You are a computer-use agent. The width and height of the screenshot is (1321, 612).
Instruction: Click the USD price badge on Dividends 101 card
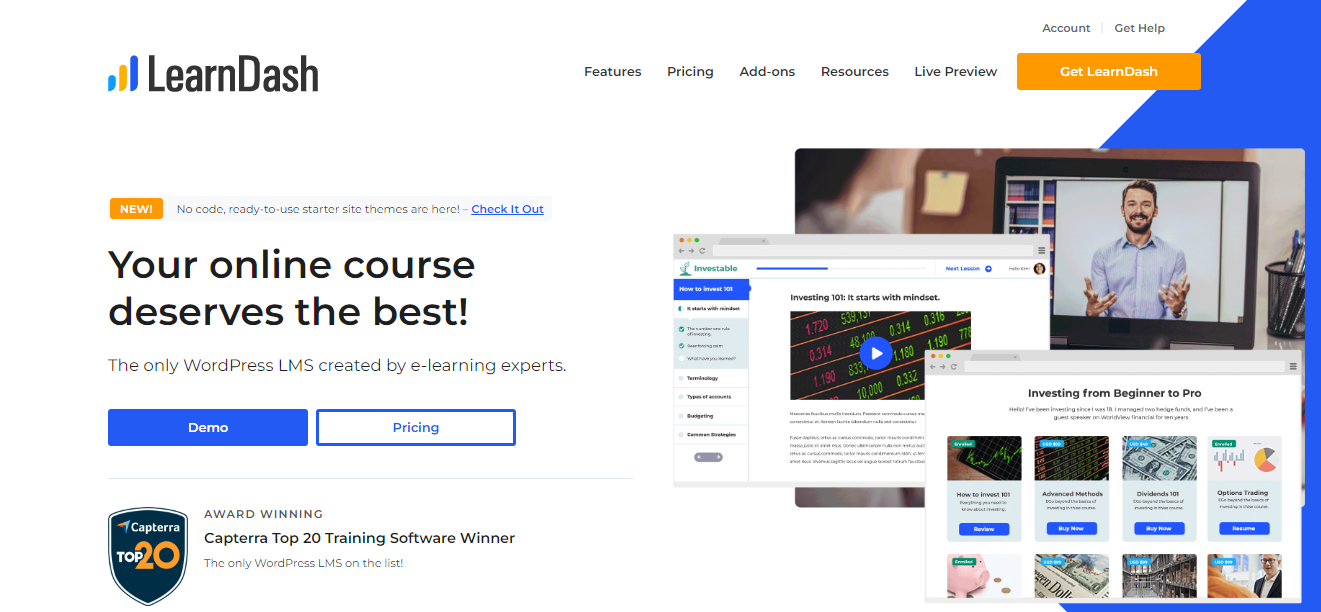pyautogui.click(x=1138, y=443)
